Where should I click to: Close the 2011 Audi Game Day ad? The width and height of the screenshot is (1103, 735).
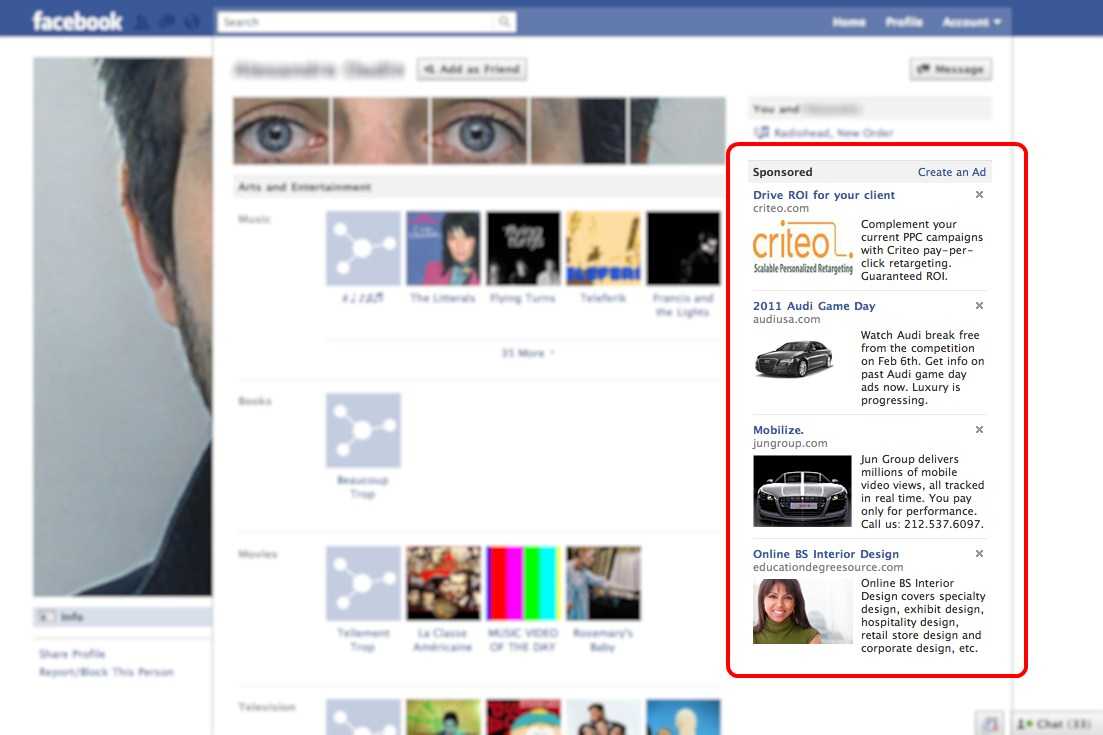(979, 306)
